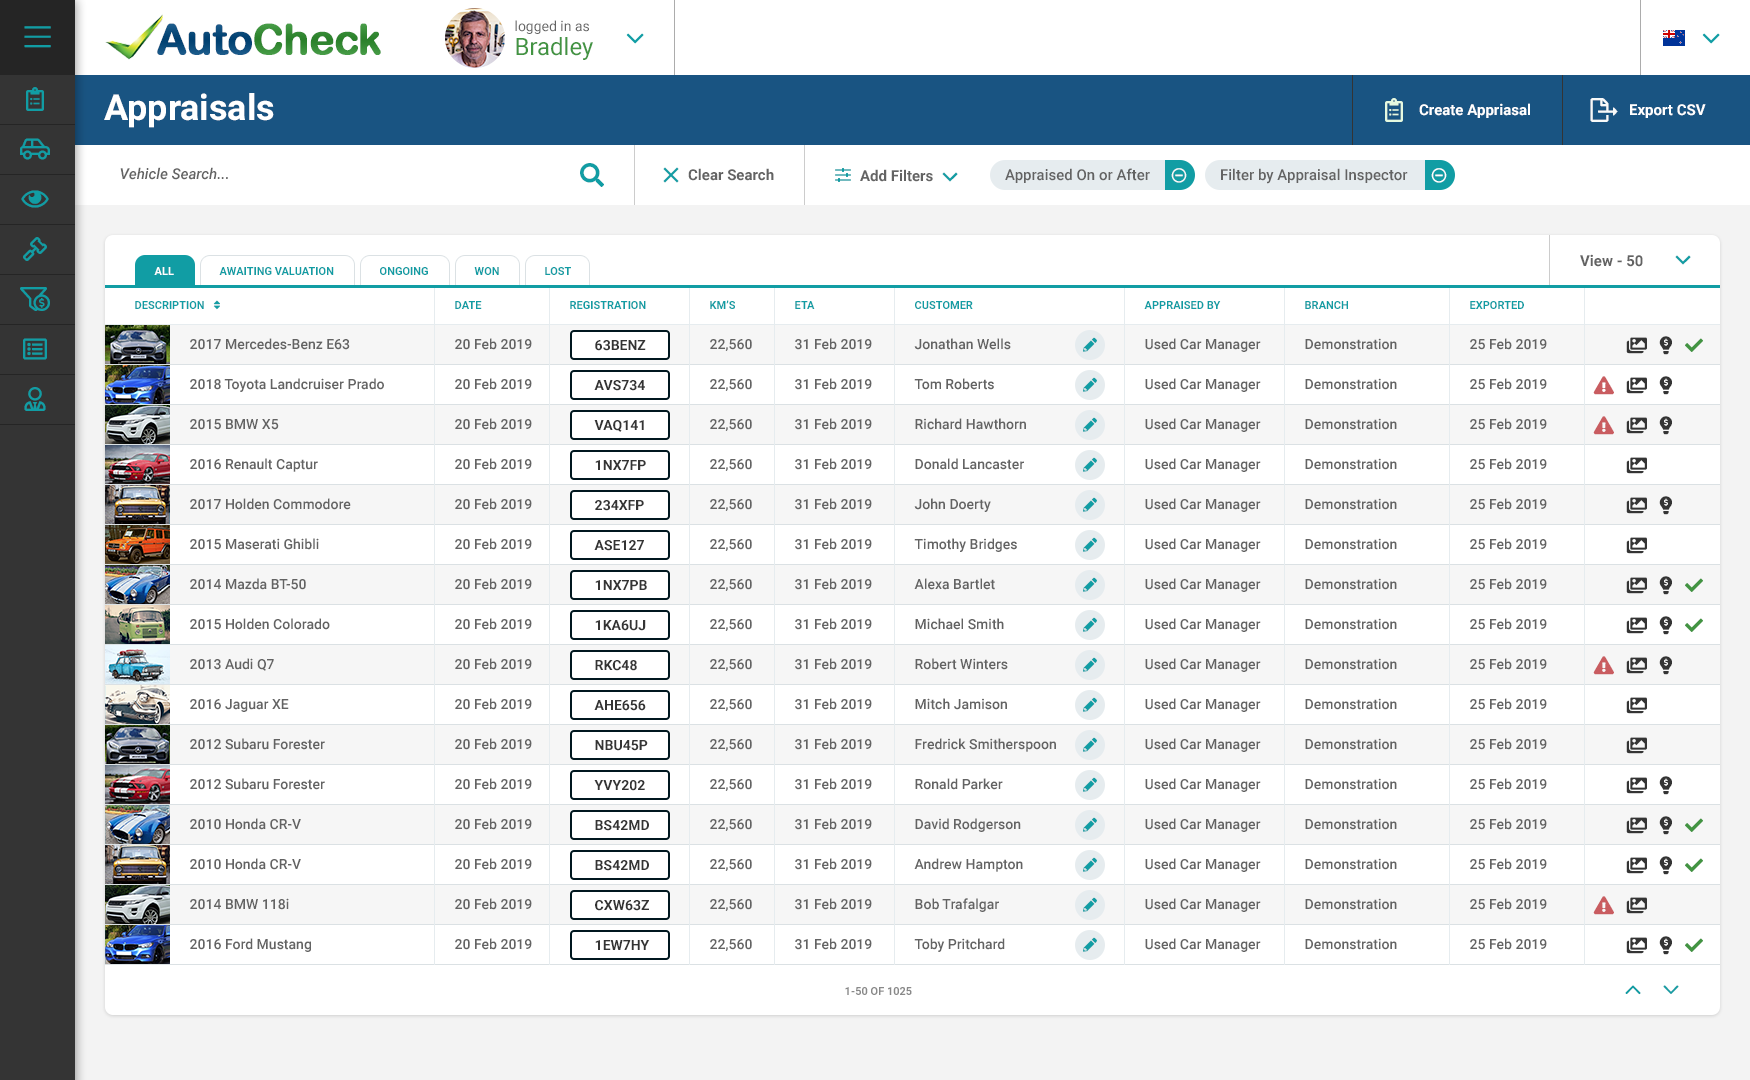Open the car vehicles sidebar icon
Viewport: 1750px width, 1080px height.
pos(35,149)
